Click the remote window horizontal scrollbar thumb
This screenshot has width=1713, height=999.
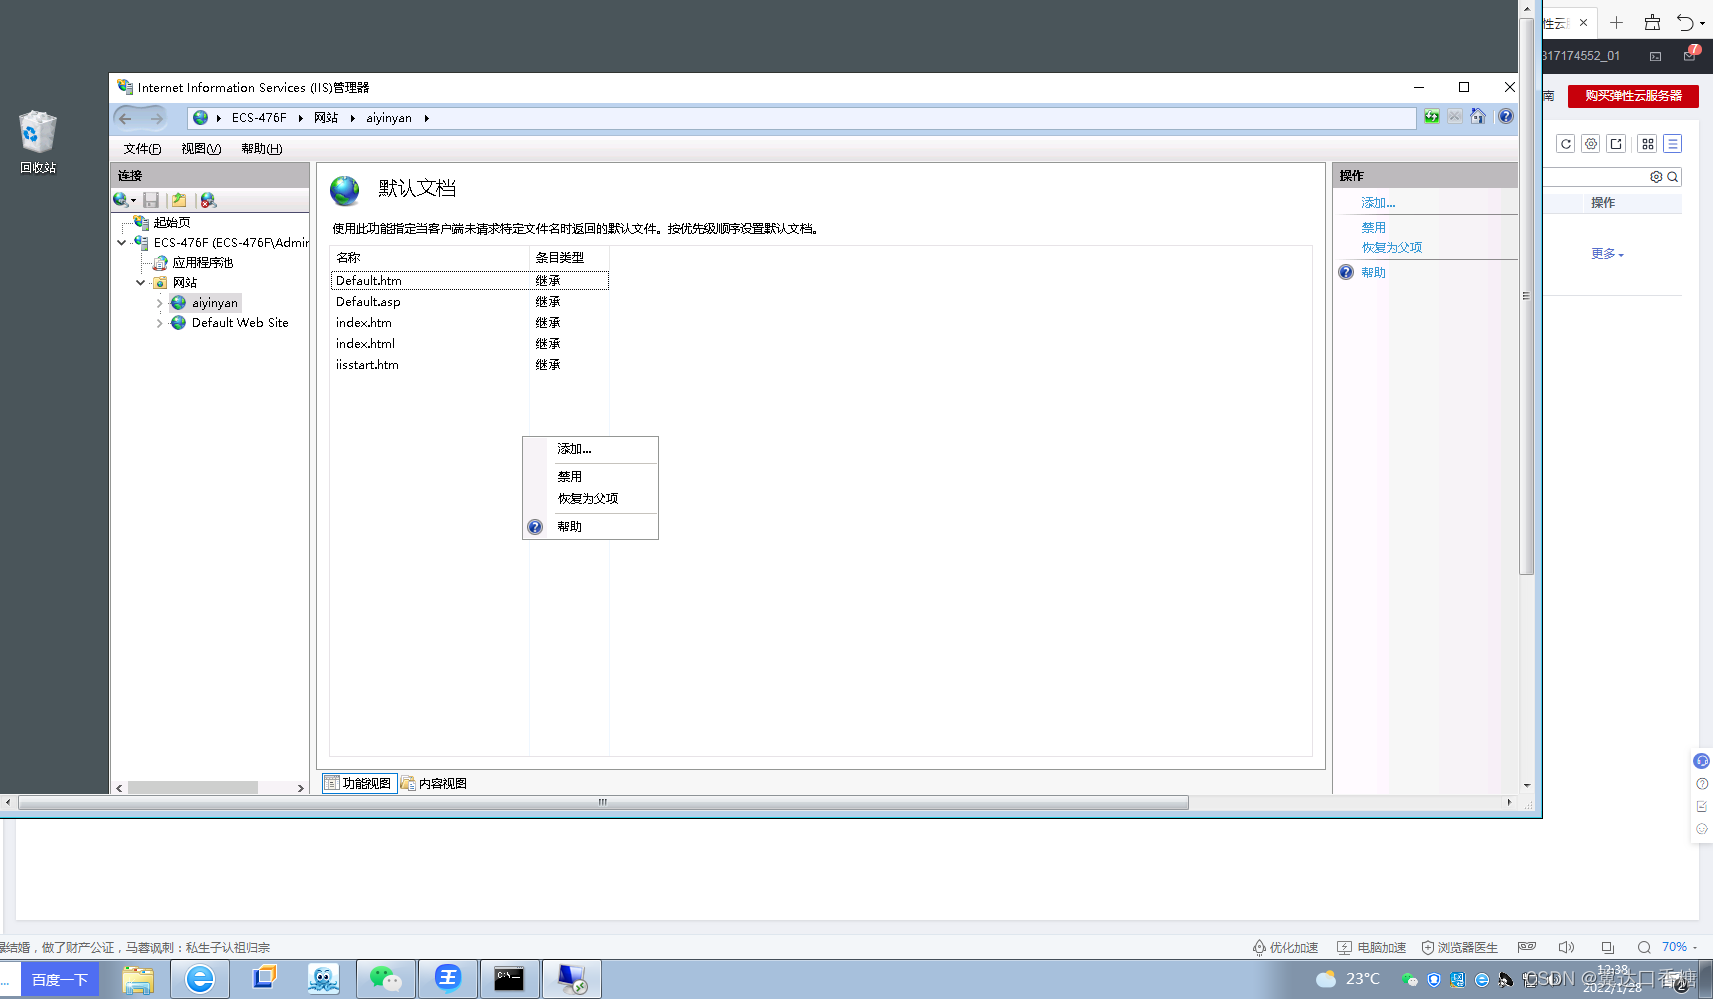tap(603, 802)
